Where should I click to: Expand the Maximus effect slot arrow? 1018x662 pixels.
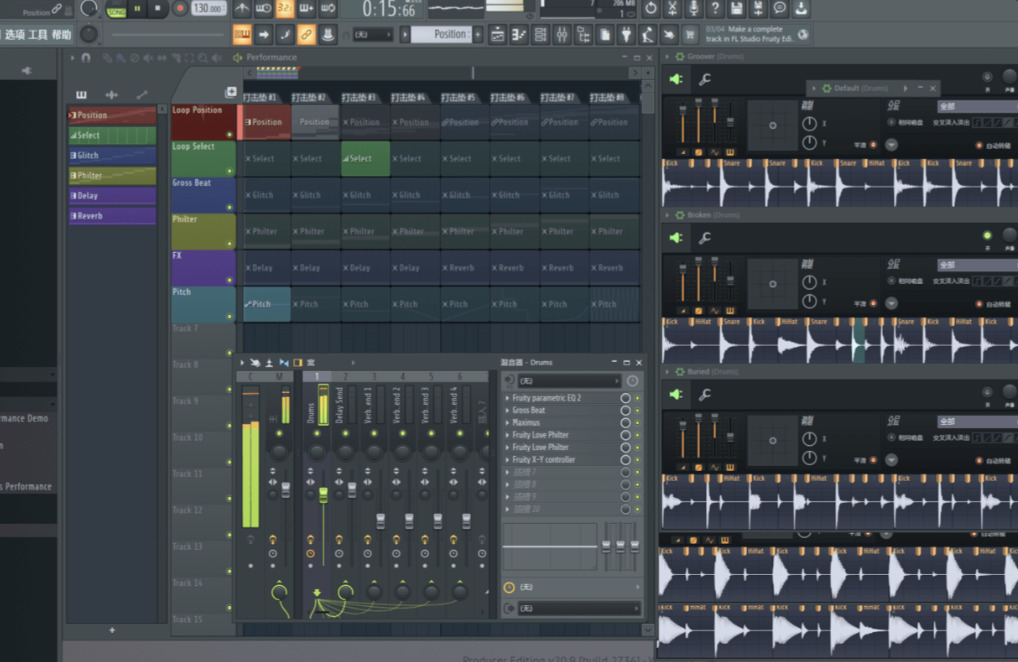(507, 423)
